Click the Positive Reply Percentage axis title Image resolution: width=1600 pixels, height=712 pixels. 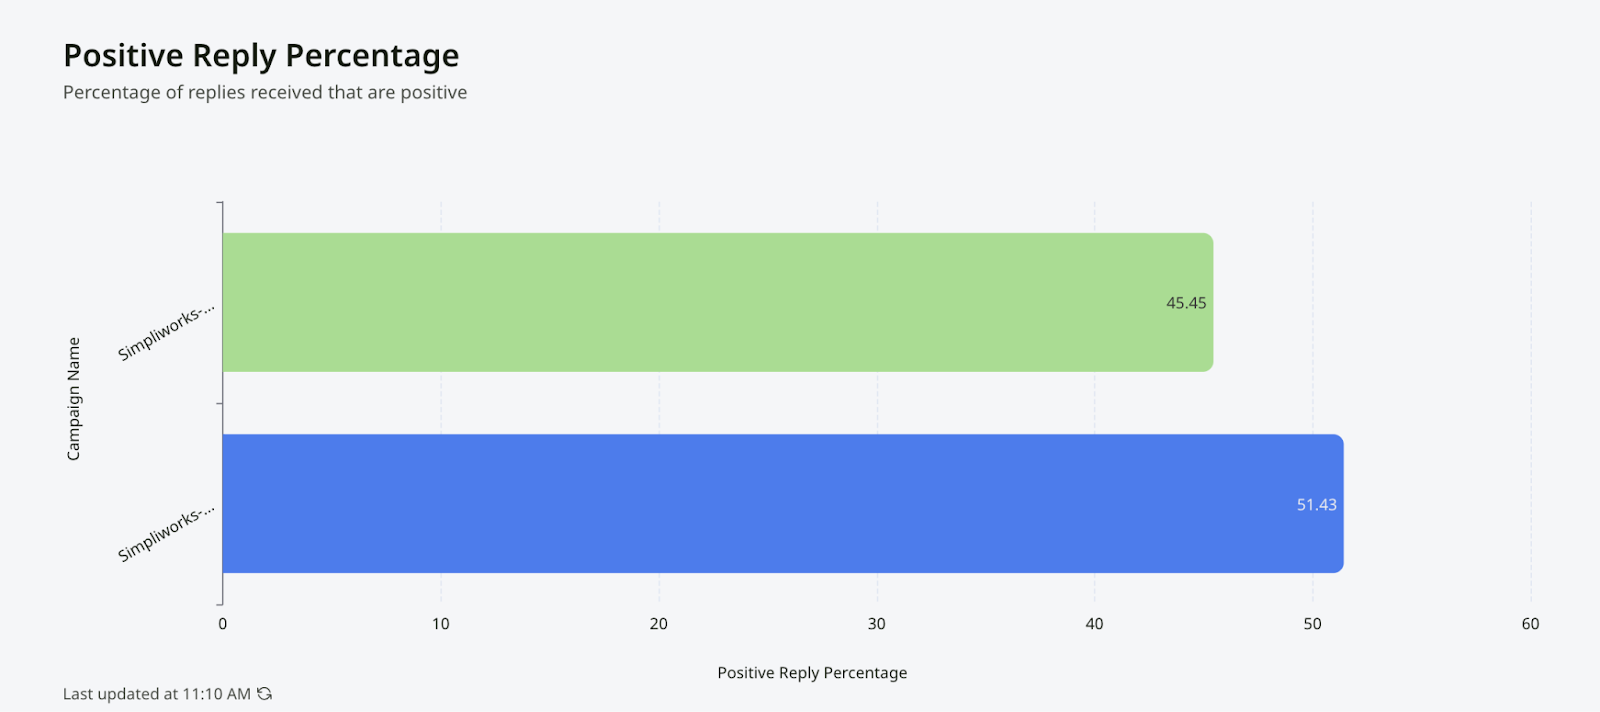pyautogui.click(x=812, y=673)
